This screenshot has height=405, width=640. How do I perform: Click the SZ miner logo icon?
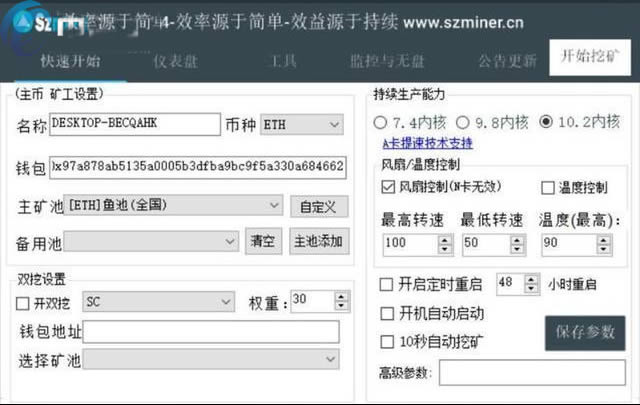pos(24,21)
